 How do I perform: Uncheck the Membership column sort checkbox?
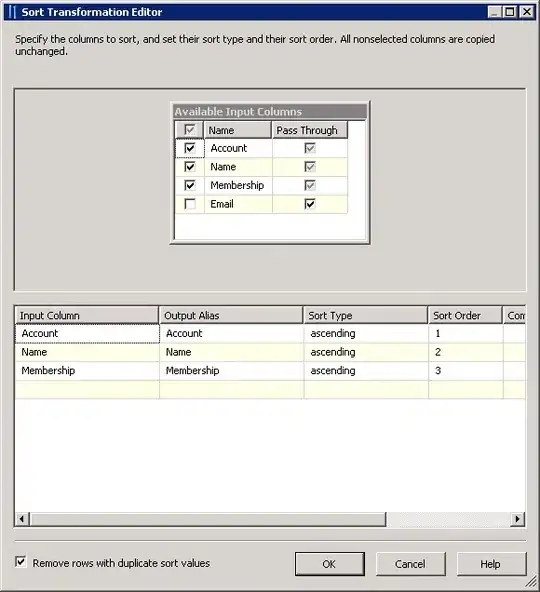pyautogui.click(x=190, y=185)
